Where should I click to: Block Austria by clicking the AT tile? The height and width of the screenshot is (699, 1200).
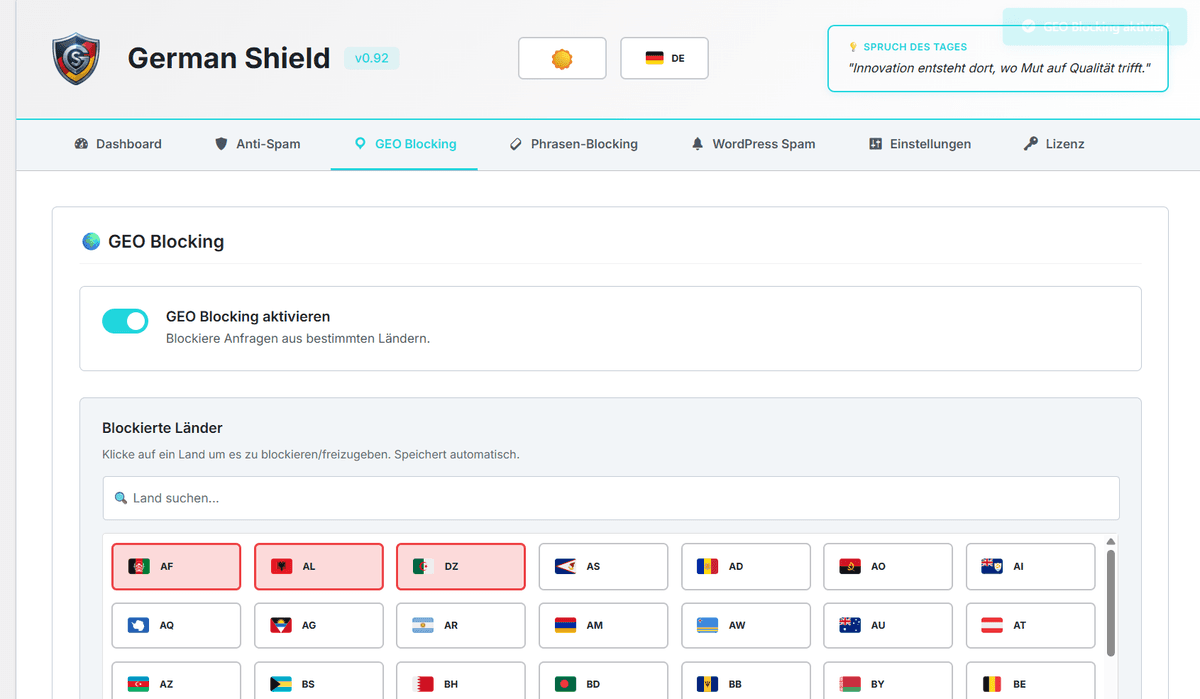click(x=1030, y=624)
